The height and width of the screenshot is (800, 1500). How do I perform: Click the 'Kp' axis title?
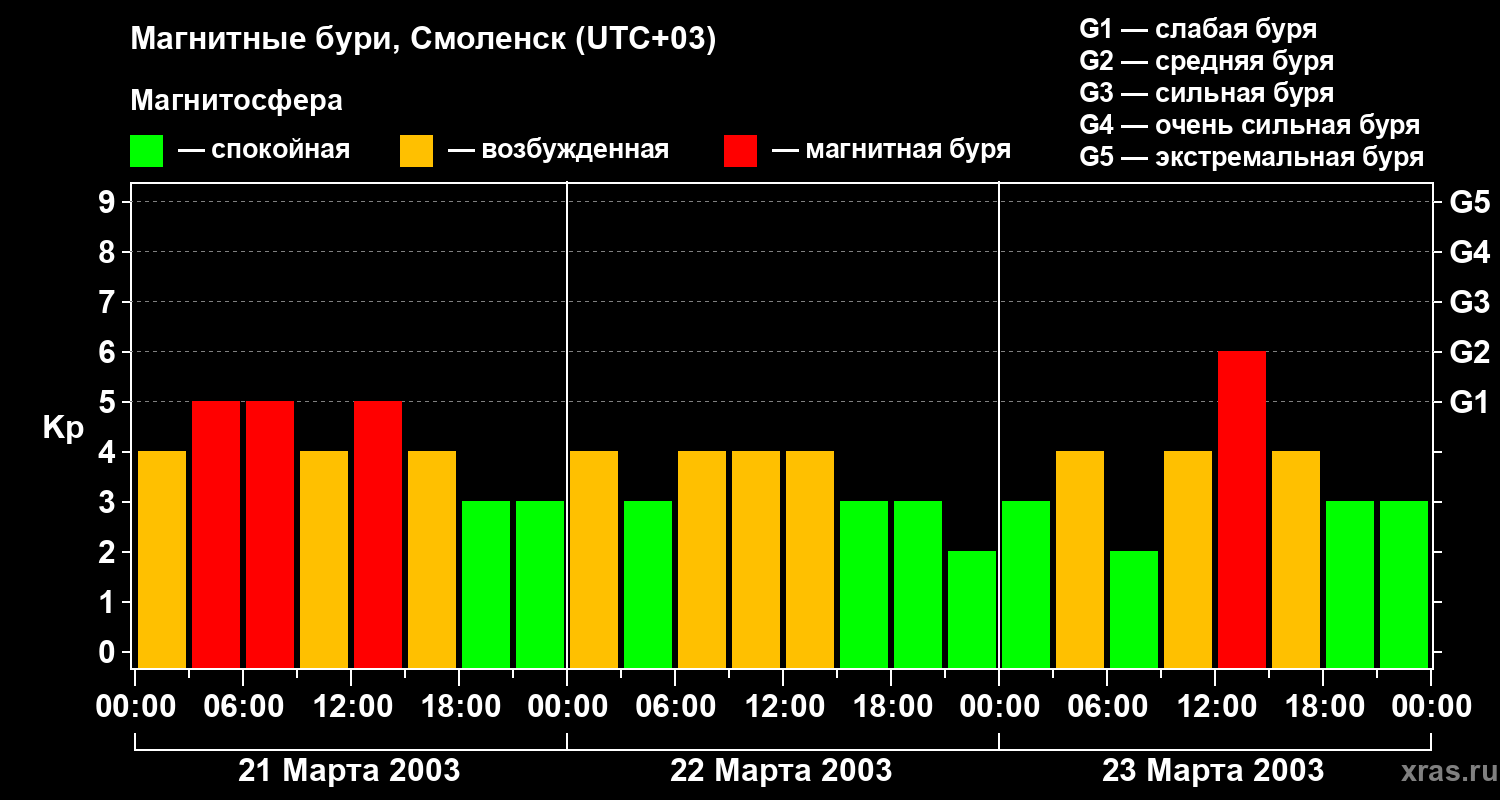tap(63, 428)
